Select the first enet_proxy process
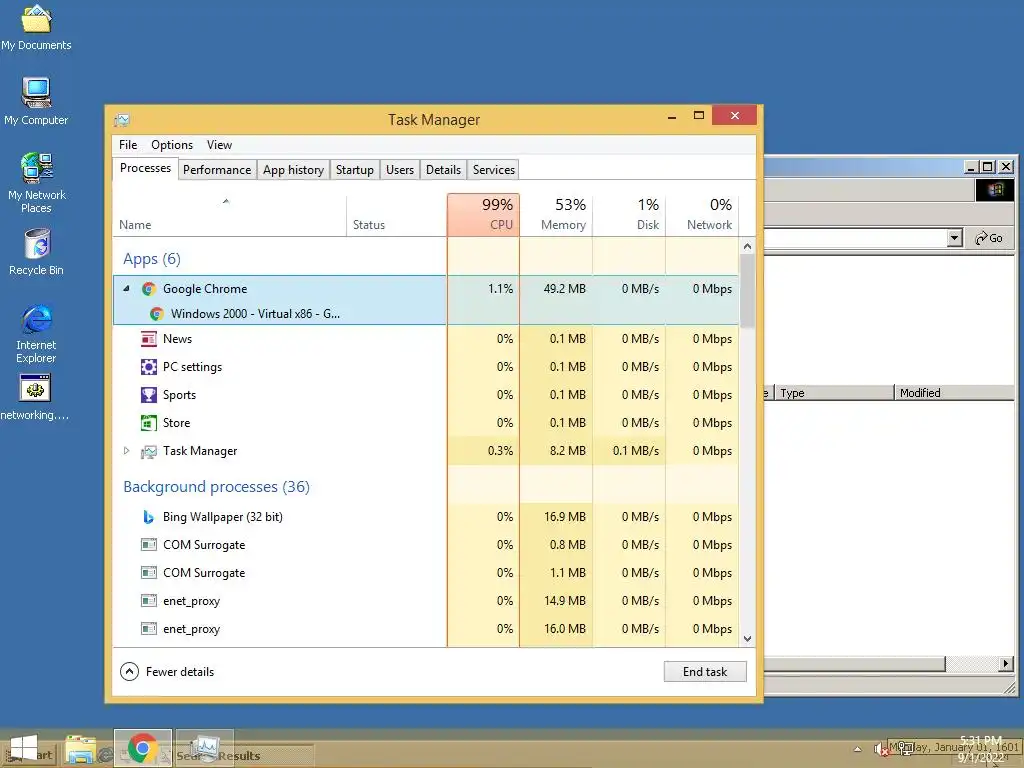Screen dimensions: 1024x768 [426, 601]
